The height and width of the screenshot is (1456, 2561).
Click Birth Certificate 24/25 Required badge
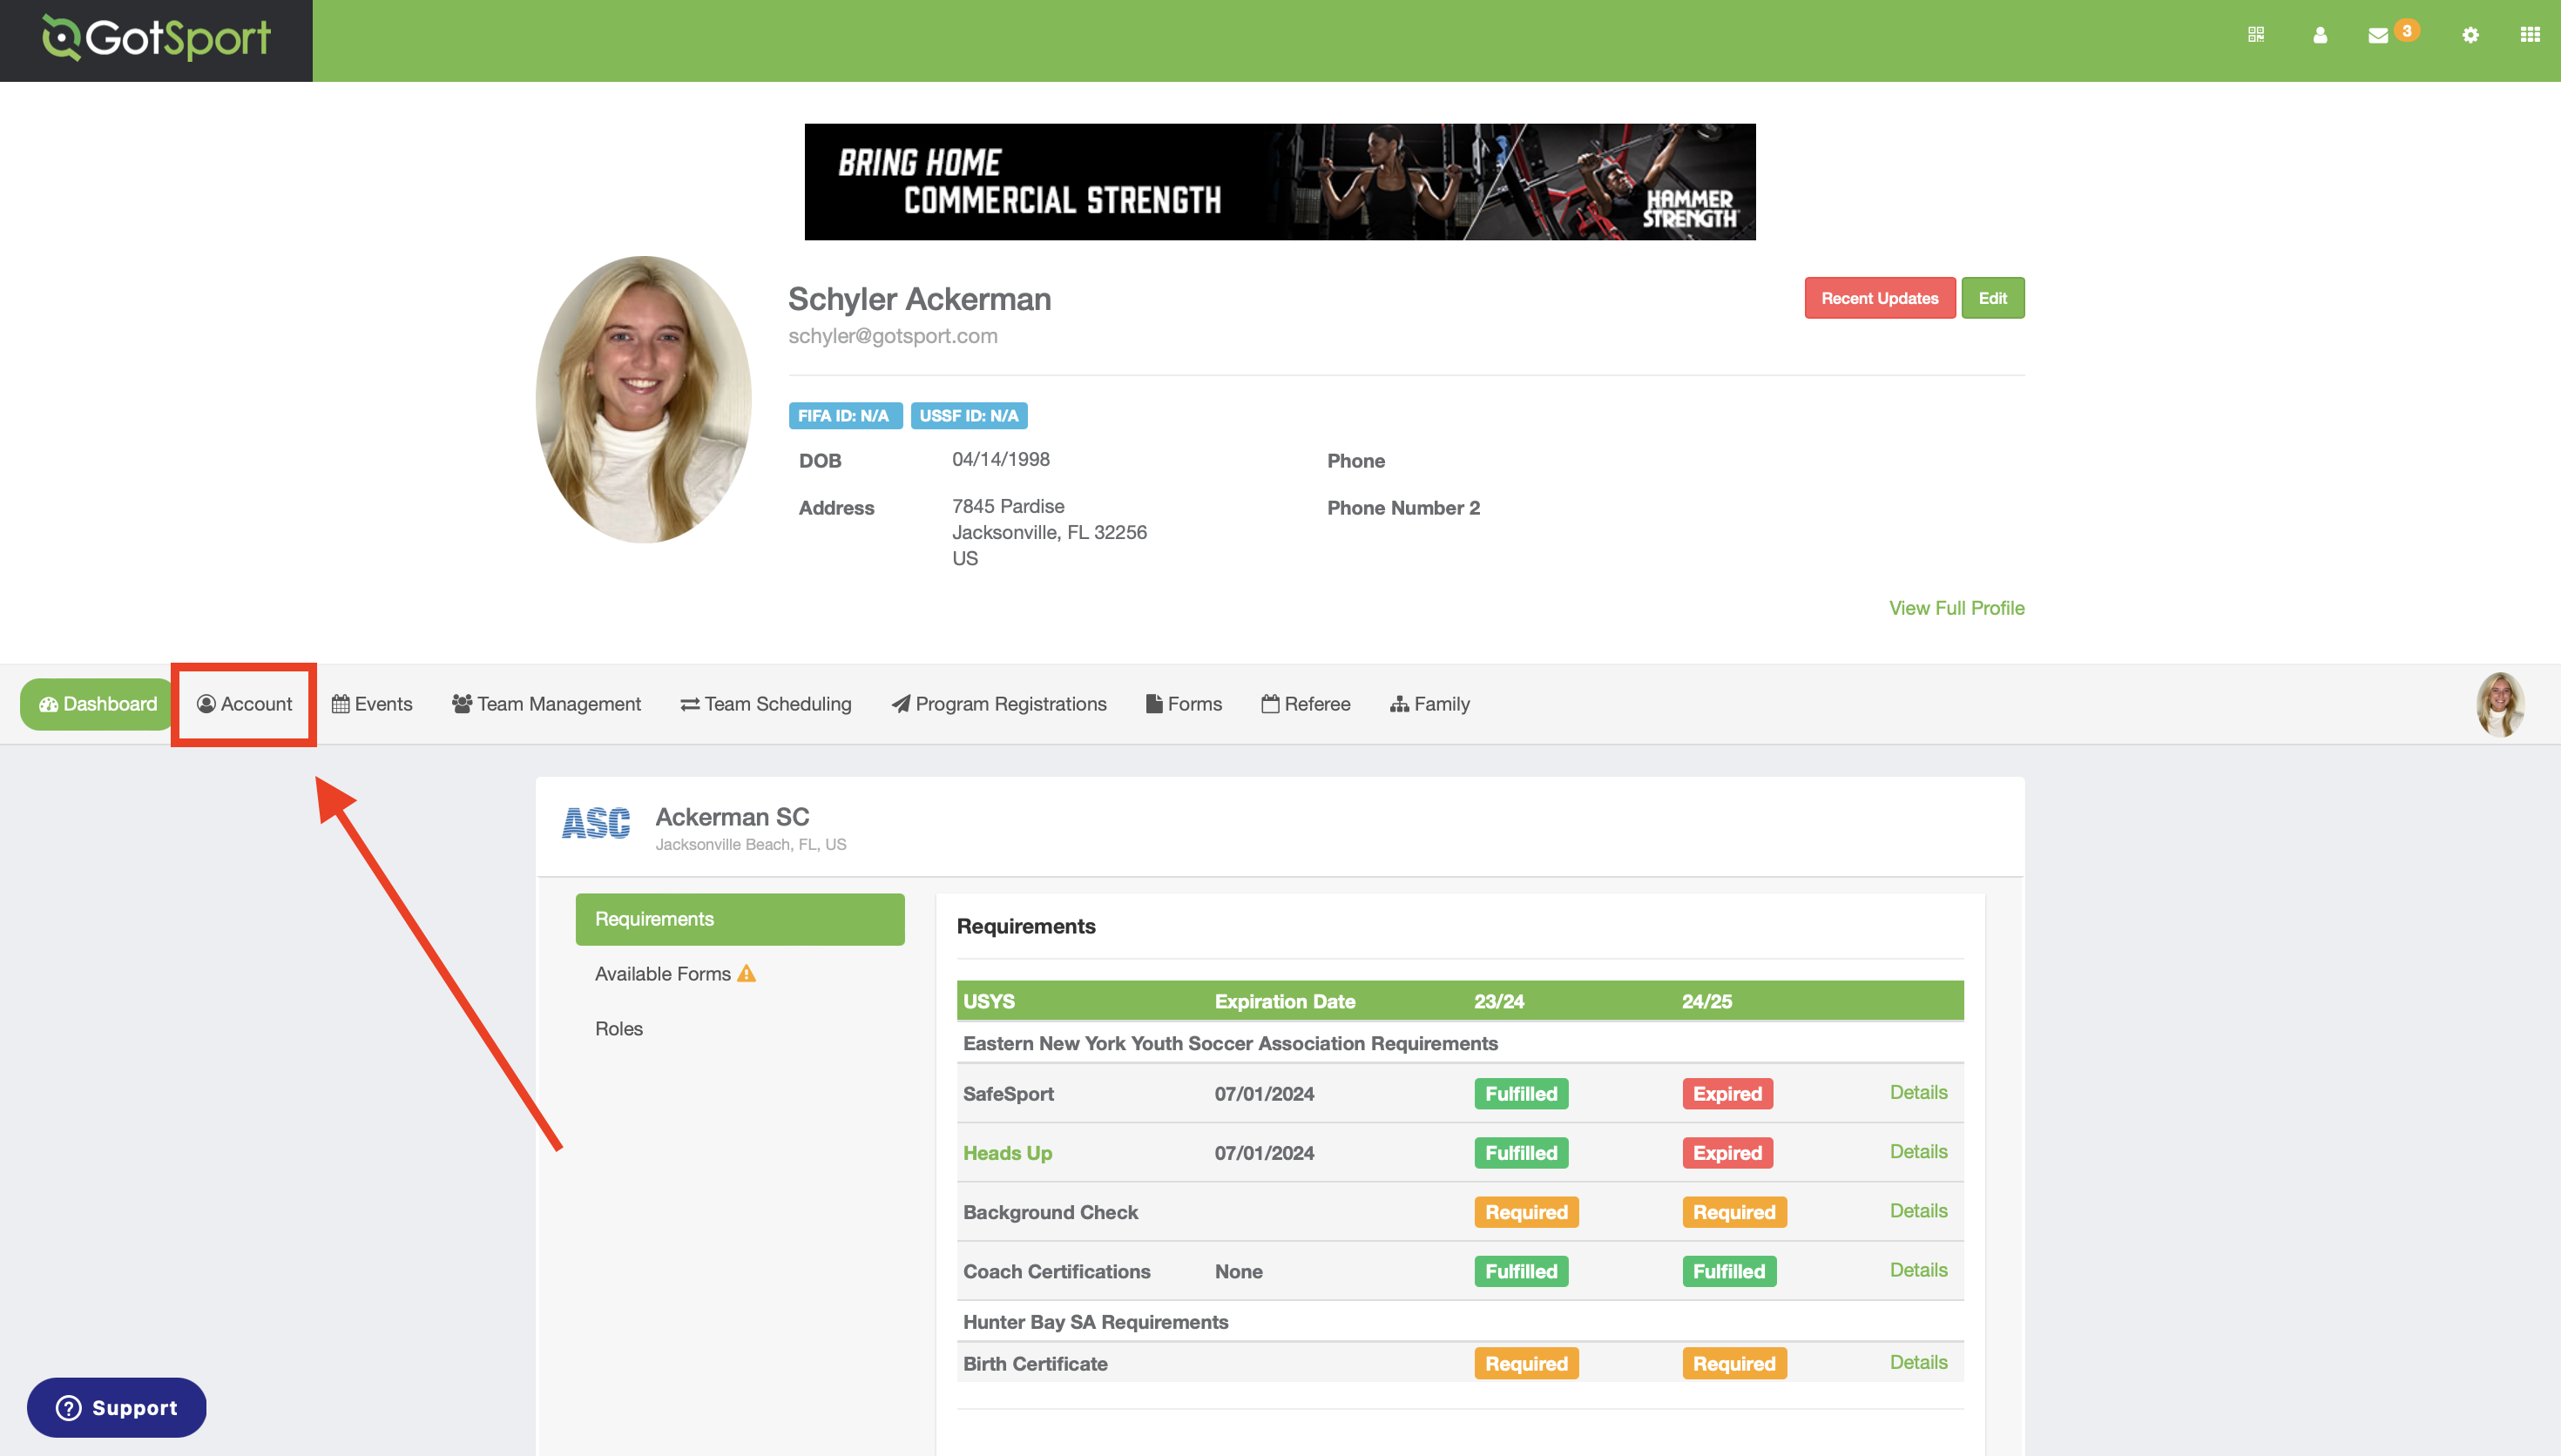(1734, 1363)
